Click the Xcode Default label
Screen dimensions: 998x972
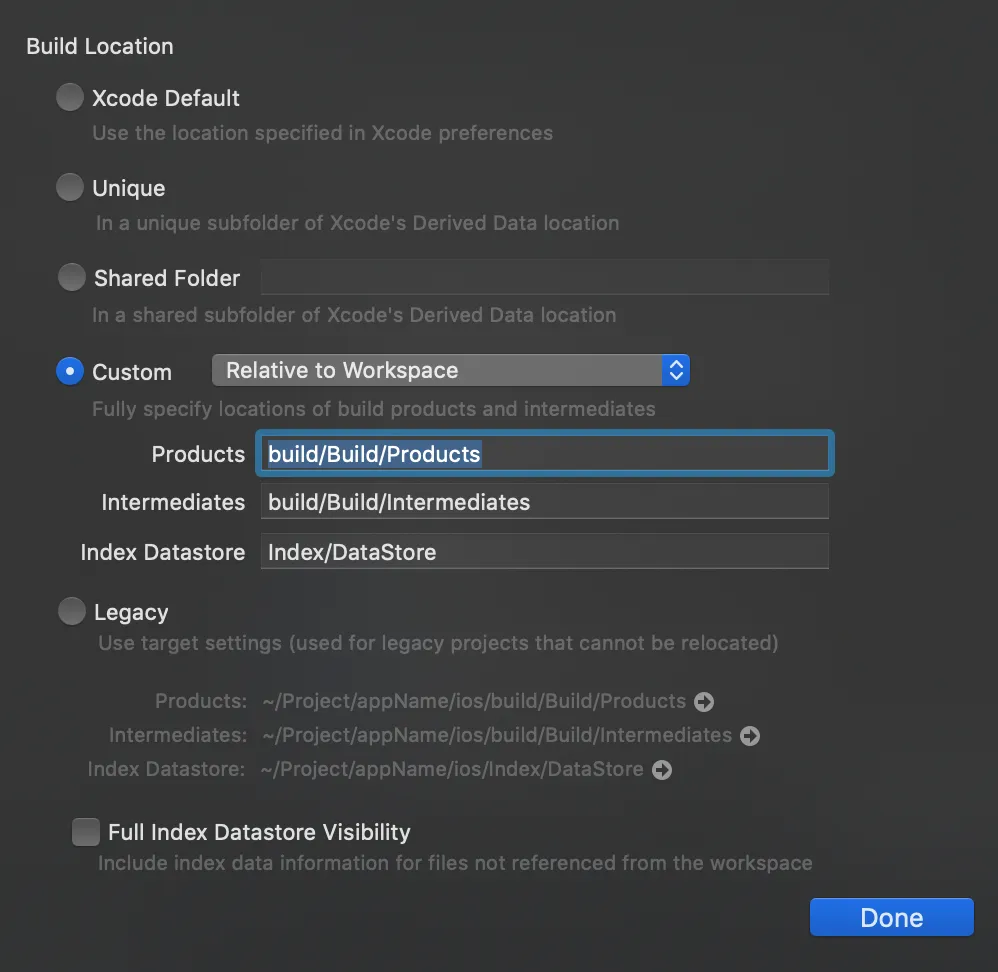pyautogui.click(x=166, y=99)
